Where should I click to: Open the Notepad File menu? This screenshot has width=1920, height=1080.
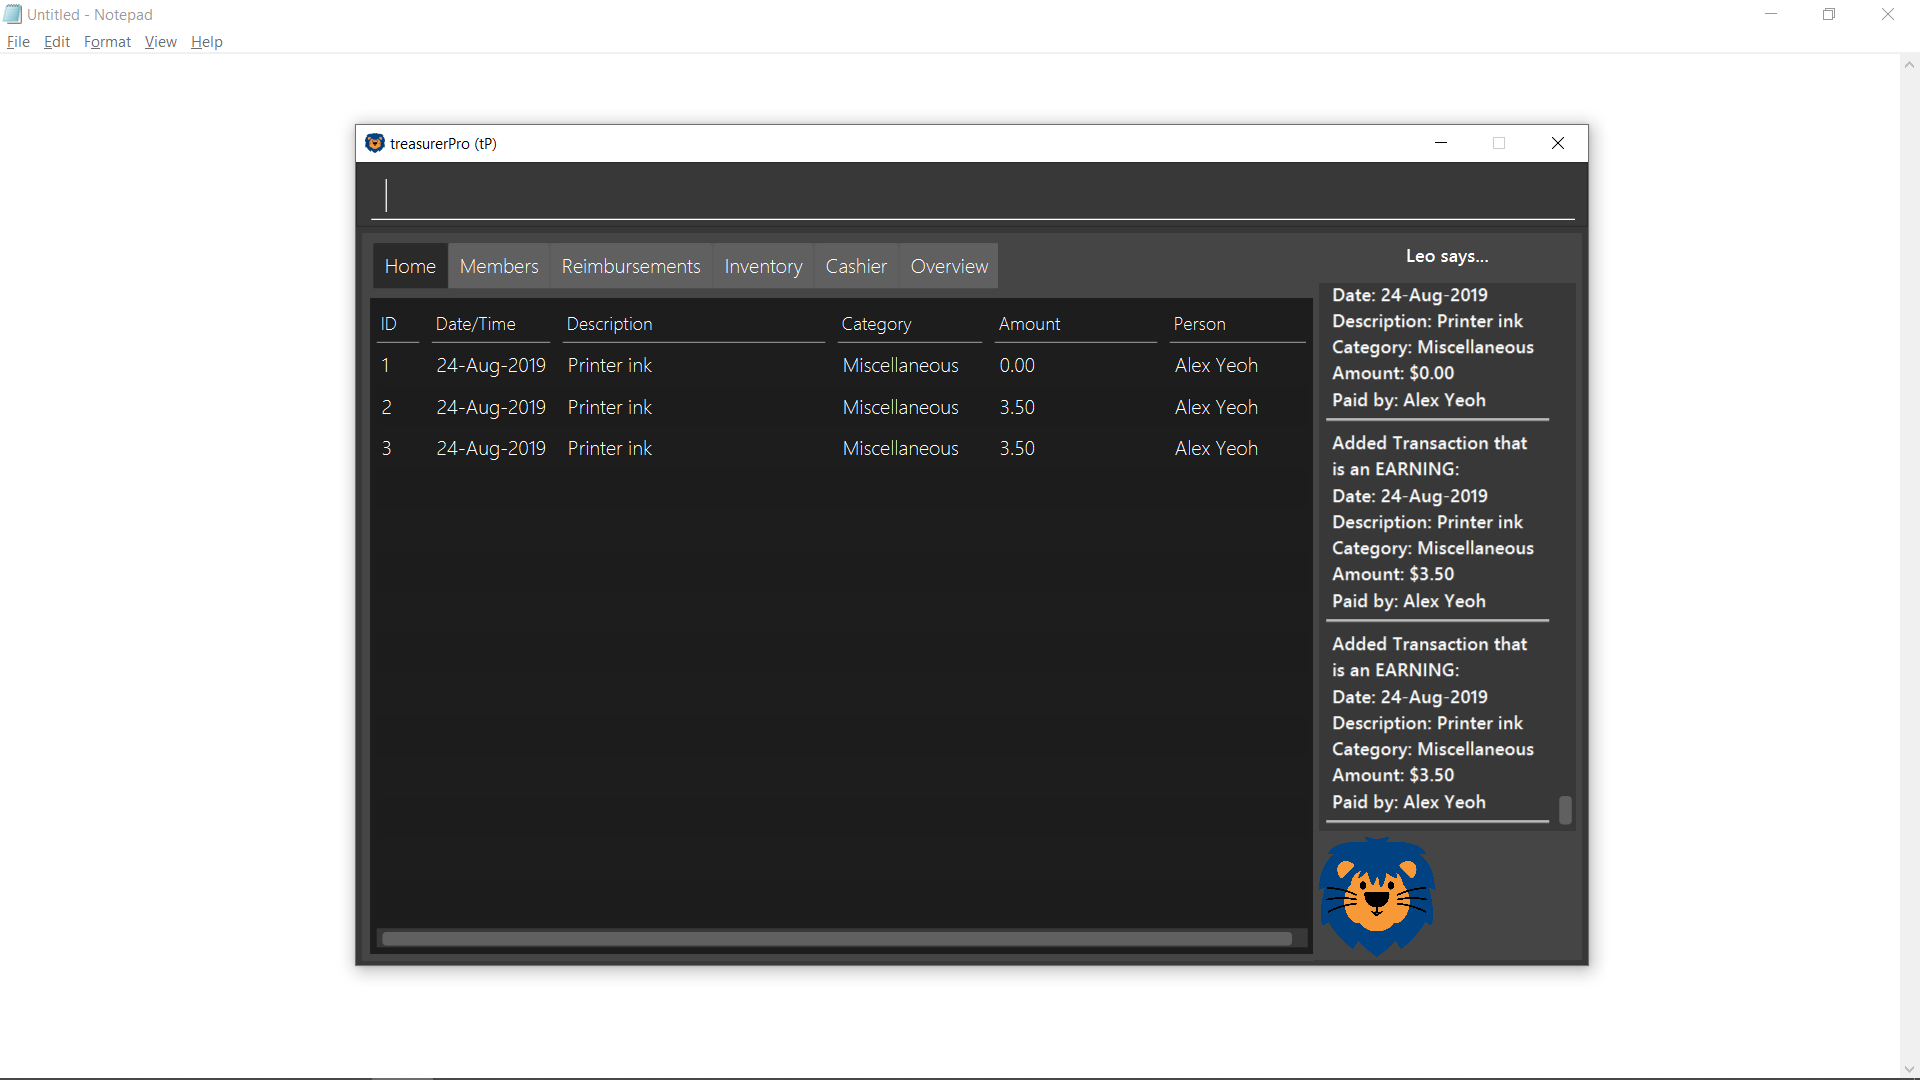point(18,42)
